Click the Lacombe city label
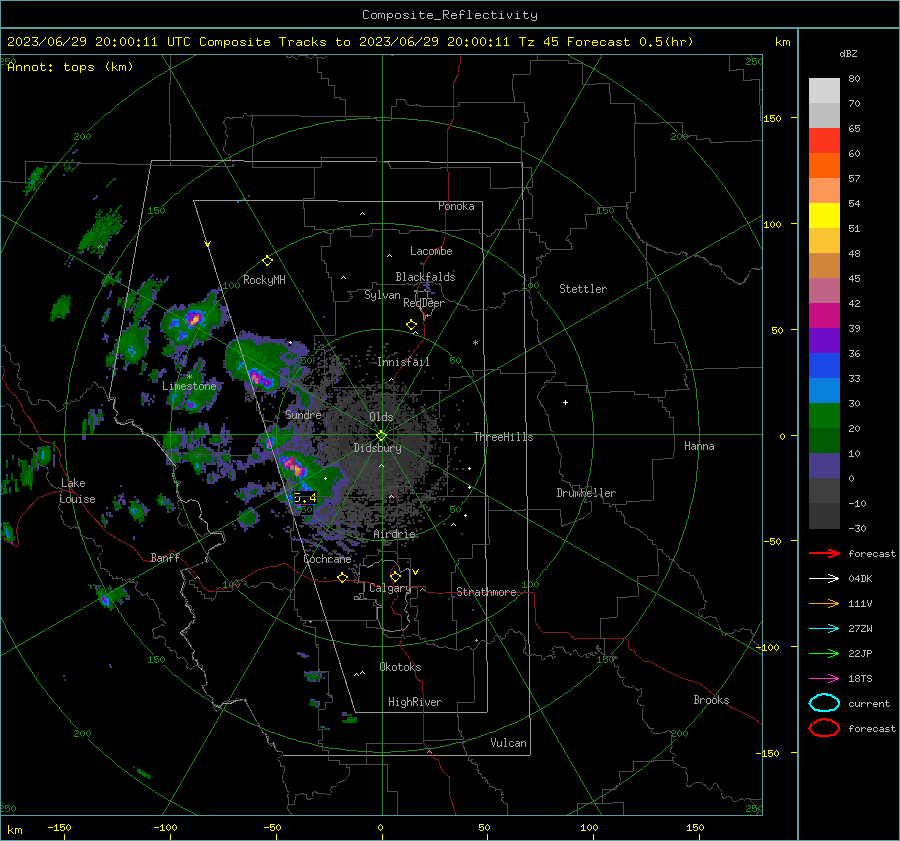 coord(431,251)
